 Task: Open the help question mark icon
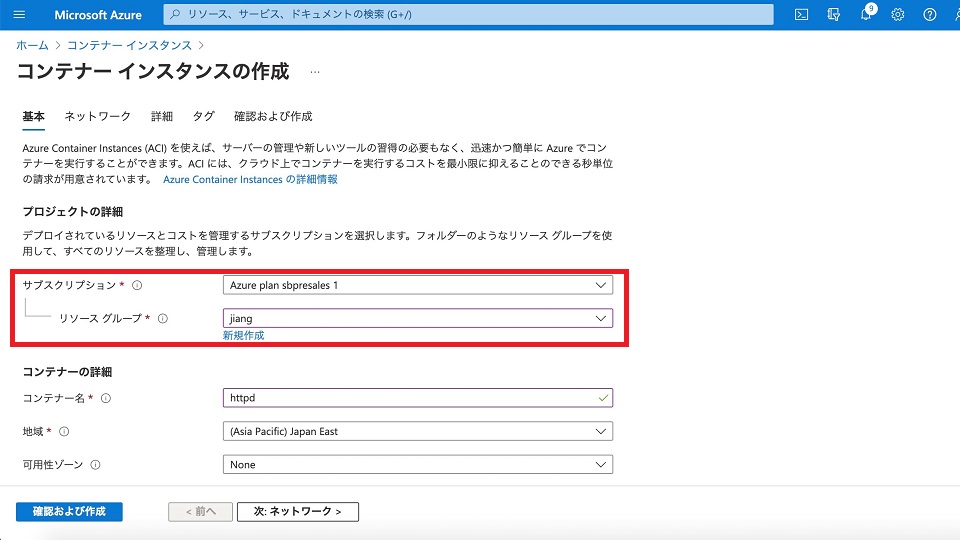(930, 15)
